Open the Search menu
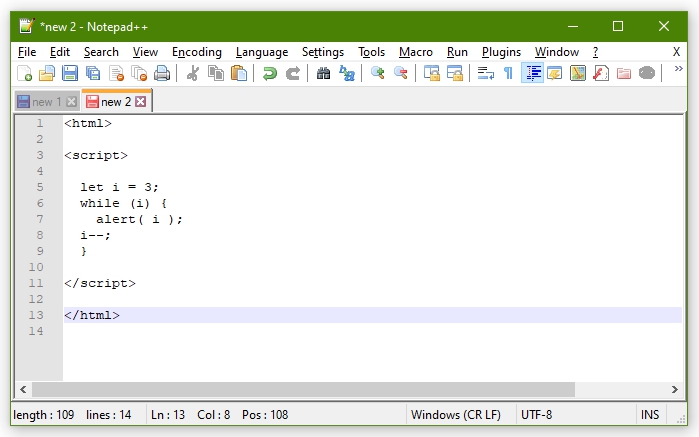This screenshot has height=437, width=699. pyautogui.click(x=101, y=52)
